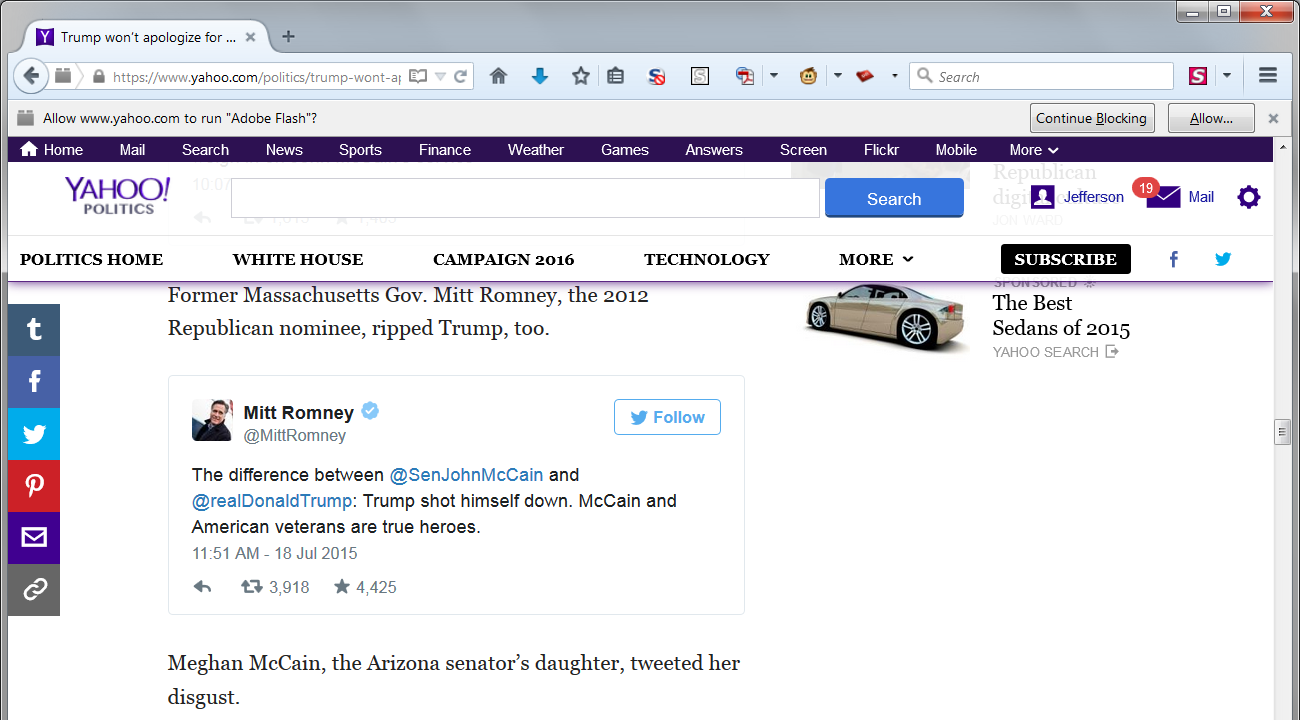Expand the dropdown beside the monkey icon
The height and width of the screenshot is (720, 1304).
tap(838, 76)
